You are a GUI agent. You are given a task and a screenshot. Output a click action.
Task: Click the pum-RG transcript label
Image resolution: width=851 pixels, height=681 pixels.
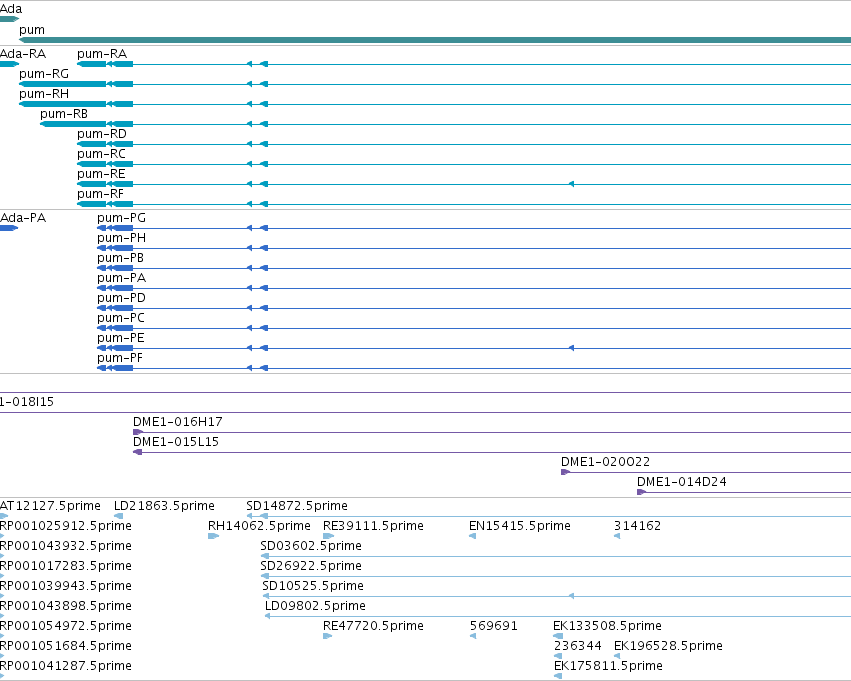pyautogui.click(x=44, y=74)
